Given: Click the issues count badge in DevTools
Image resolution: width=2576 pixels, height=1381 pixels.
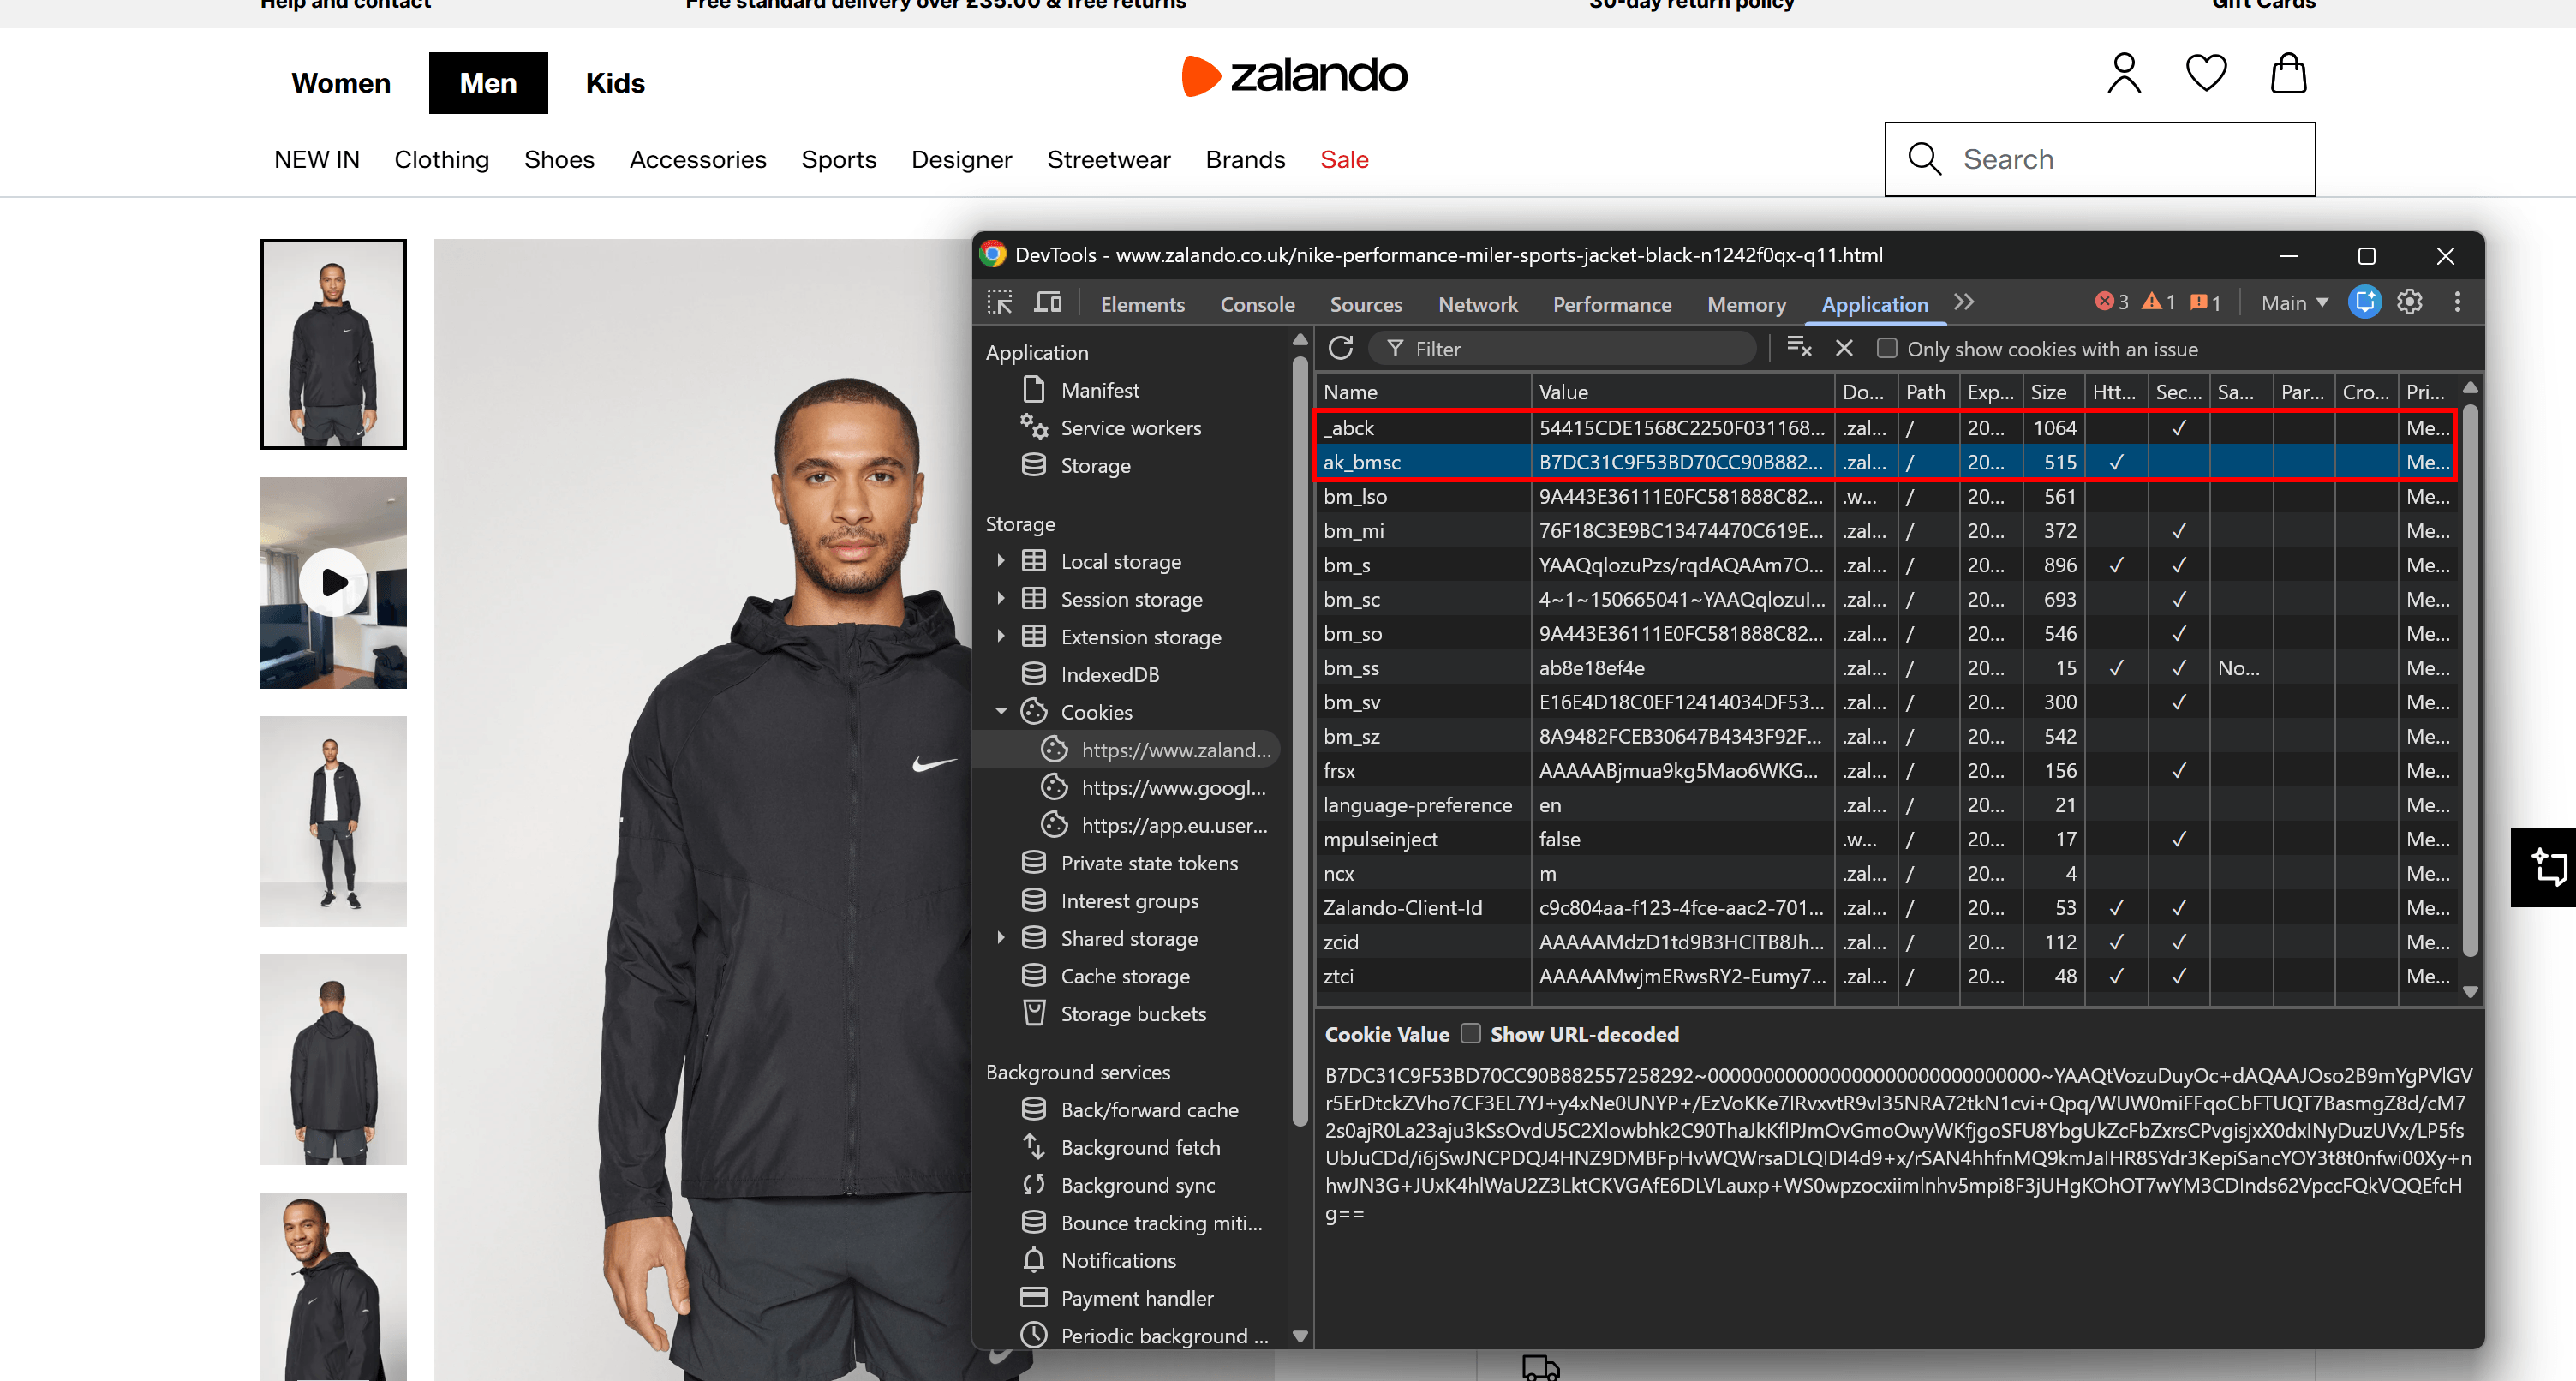Looking at the screenshot, I should tap(2205, 302).
